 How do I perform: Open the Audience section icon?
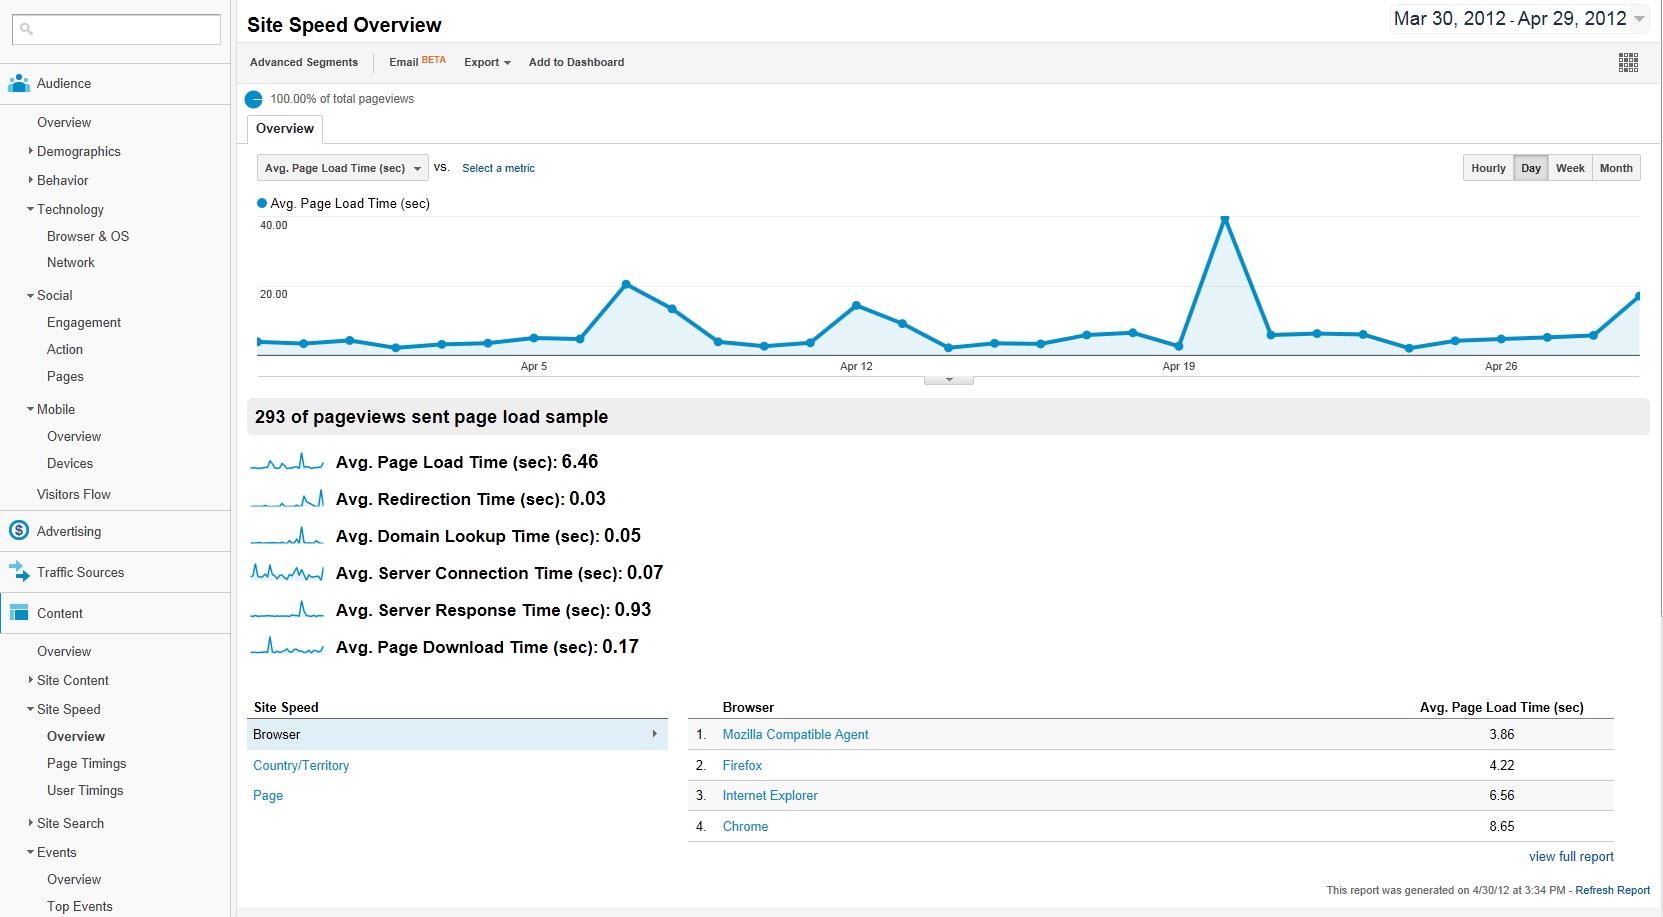(x=18, y=83)
